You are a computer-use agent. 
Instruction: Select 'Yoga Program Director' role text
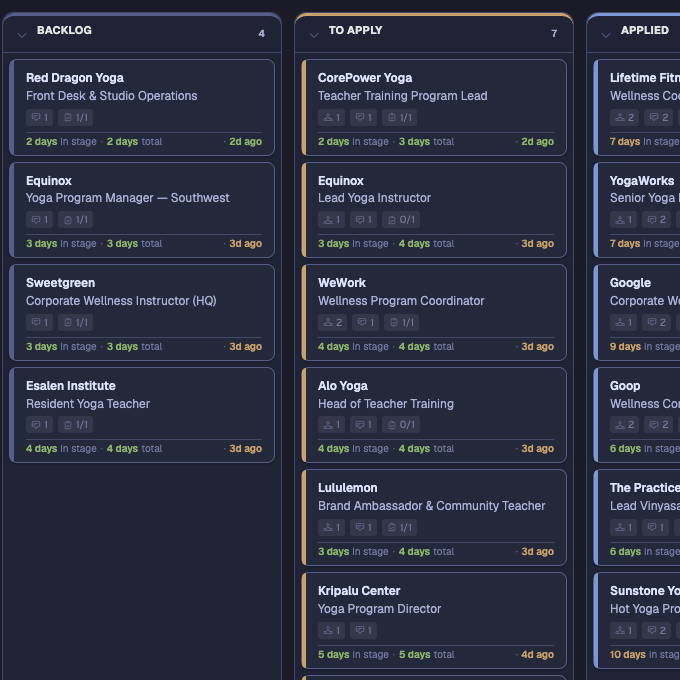click(x=379, y=609)
